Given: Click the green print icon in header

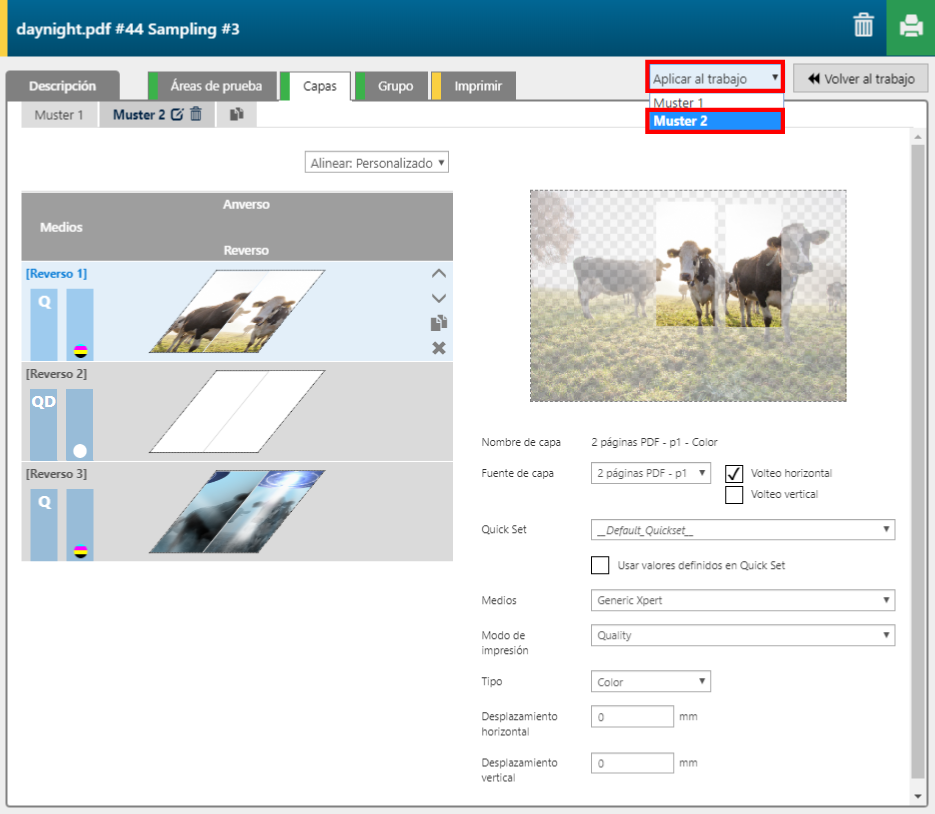Looking at the screenshot, I should pyautogui.click(x=910, y=27).
